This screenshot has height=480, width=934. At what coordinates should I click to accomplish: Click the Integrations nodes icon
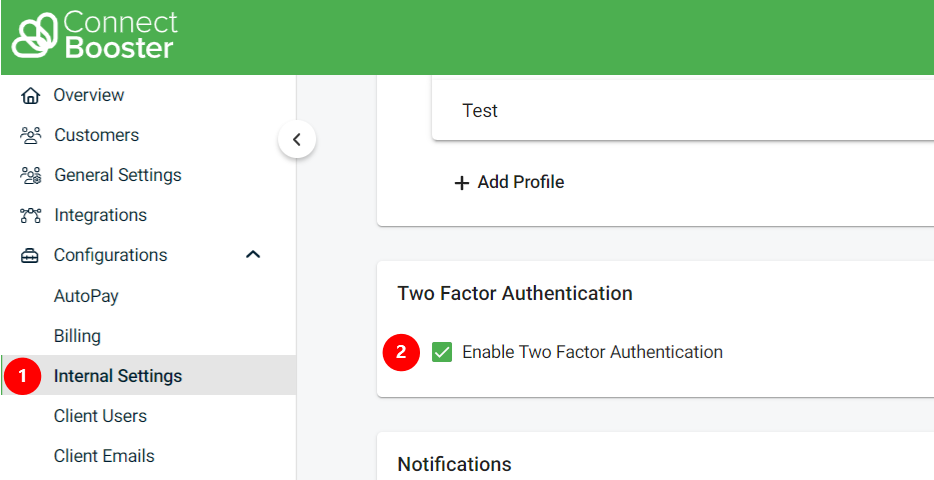coord(31,216)
